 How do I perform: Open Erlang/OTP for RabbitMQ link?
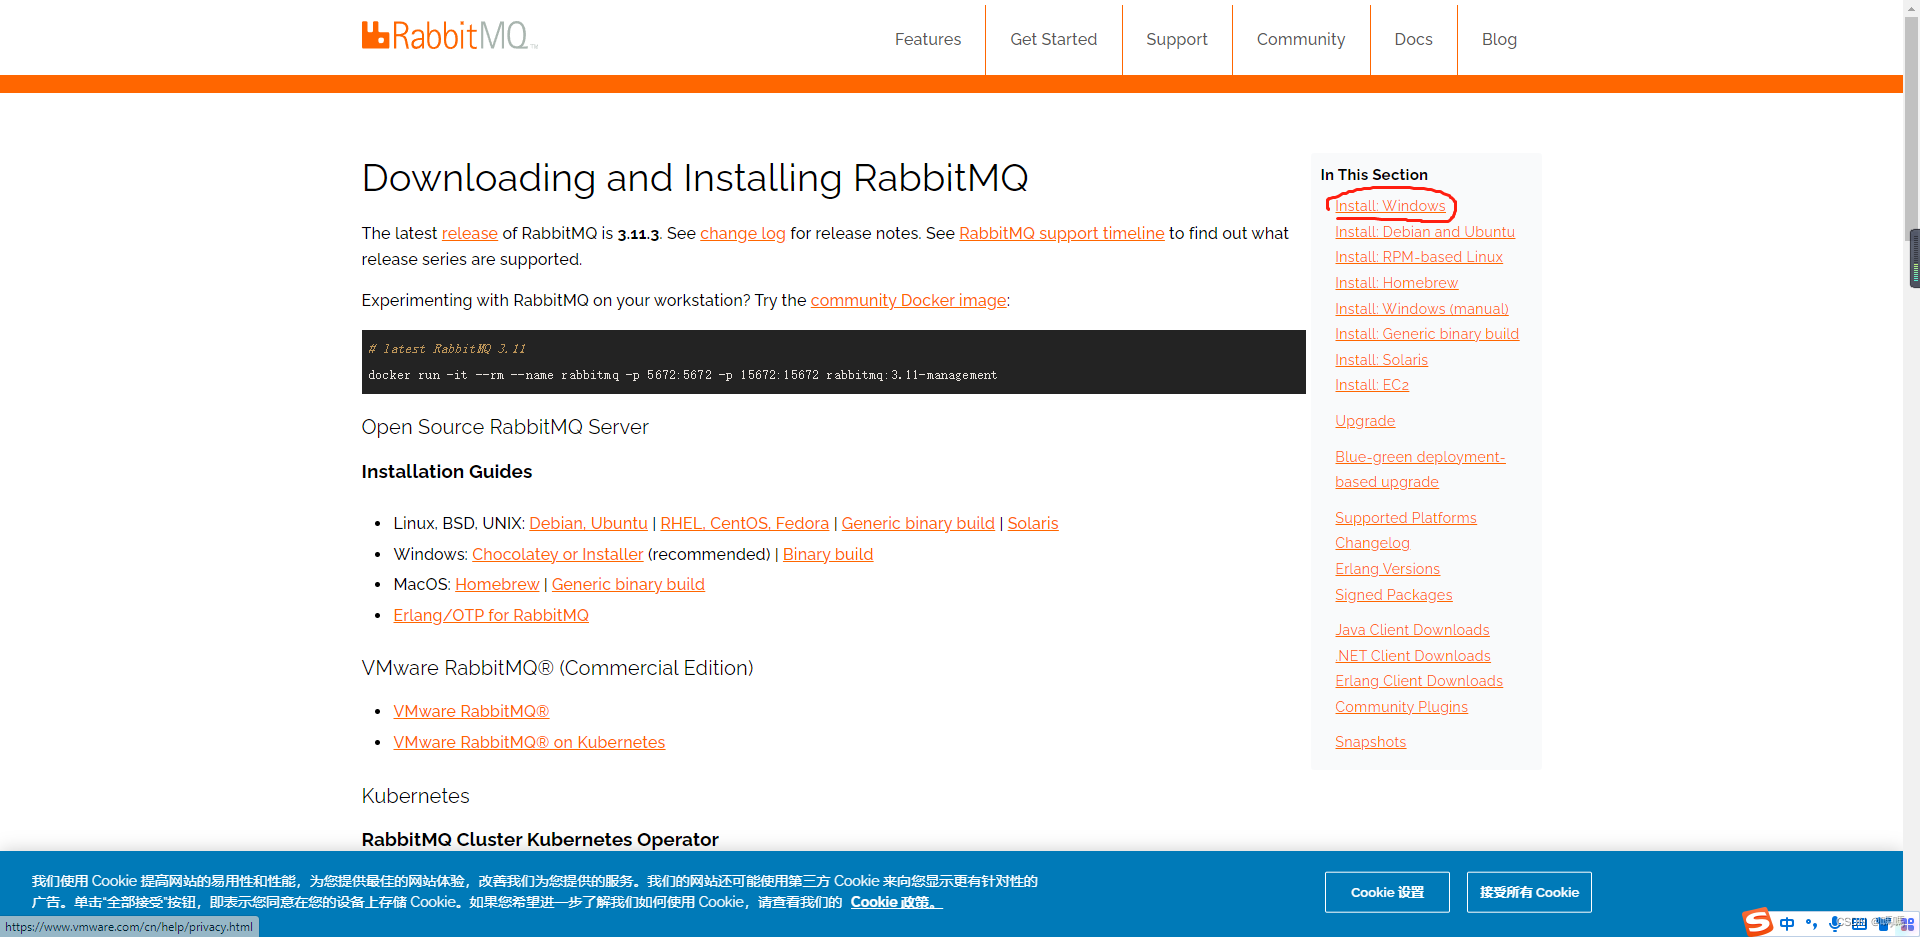[490, 615]
